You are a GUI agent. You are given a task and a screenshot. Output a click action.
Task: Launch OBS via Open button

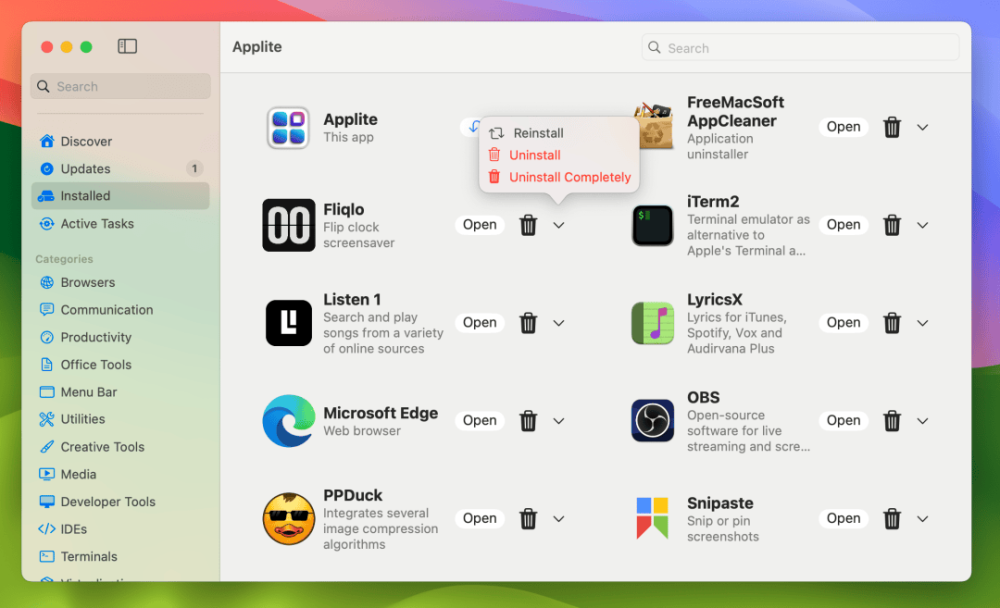(x=843, y=420)
